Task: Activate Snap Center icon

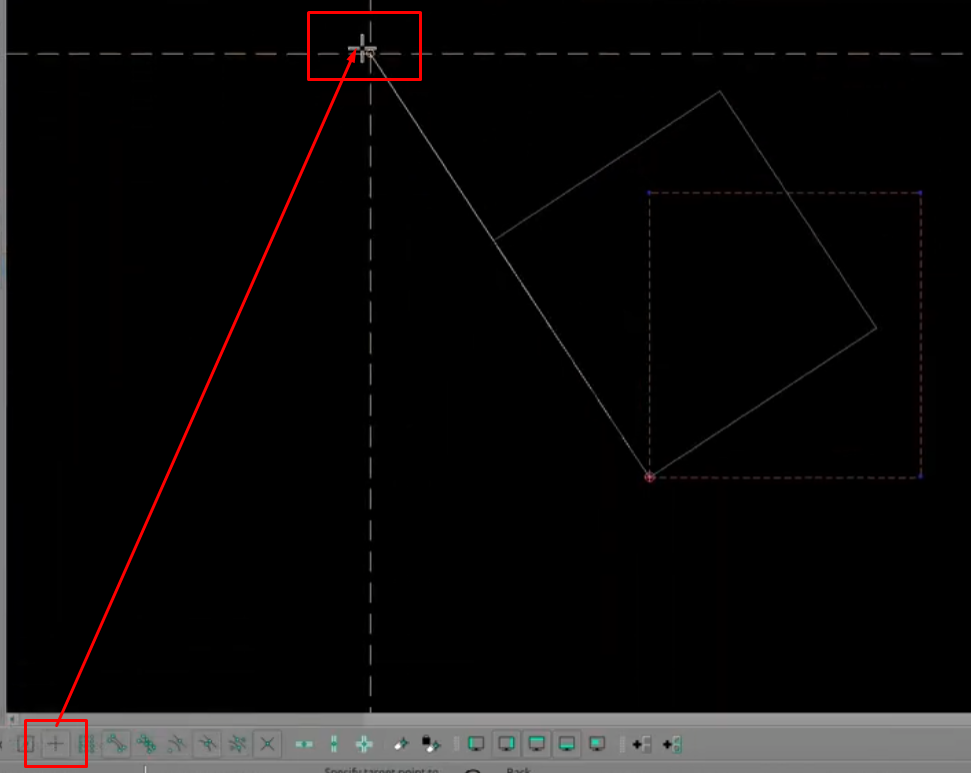Action: click(177, 744)
